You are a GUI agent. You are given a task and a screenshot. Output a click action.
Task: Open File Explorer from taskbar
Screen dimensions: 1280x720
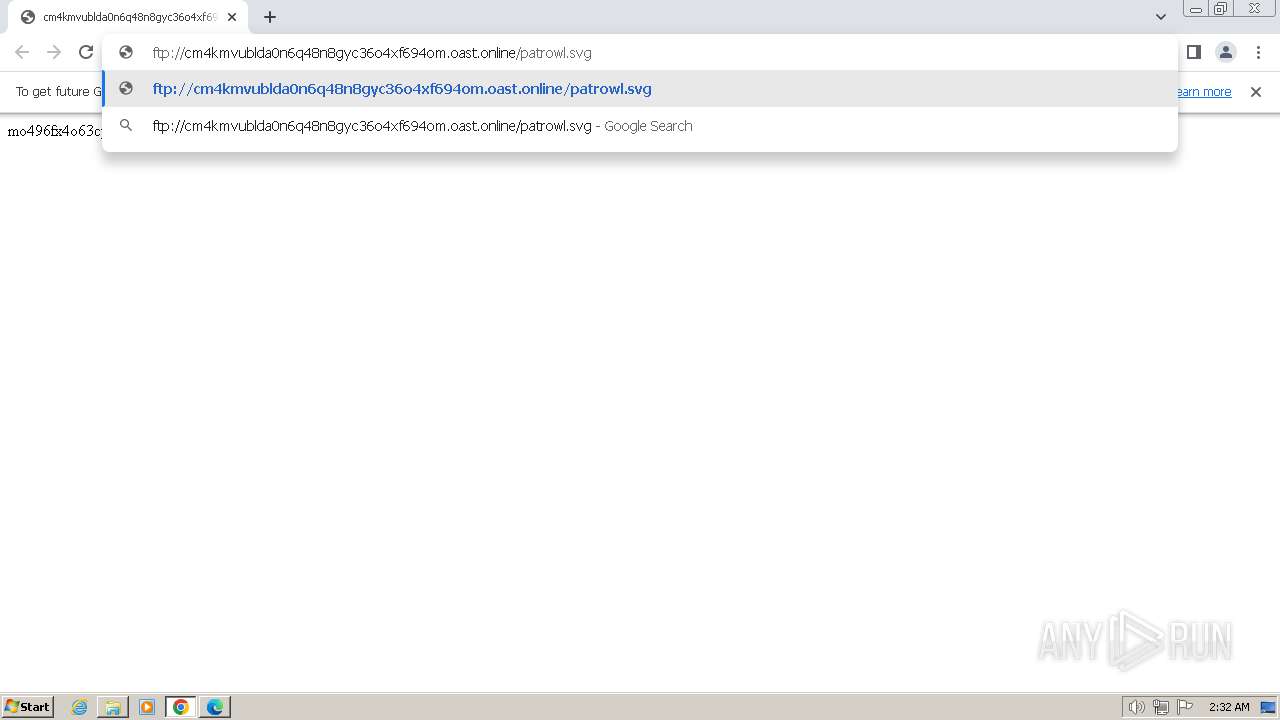[x=113, y=707]
